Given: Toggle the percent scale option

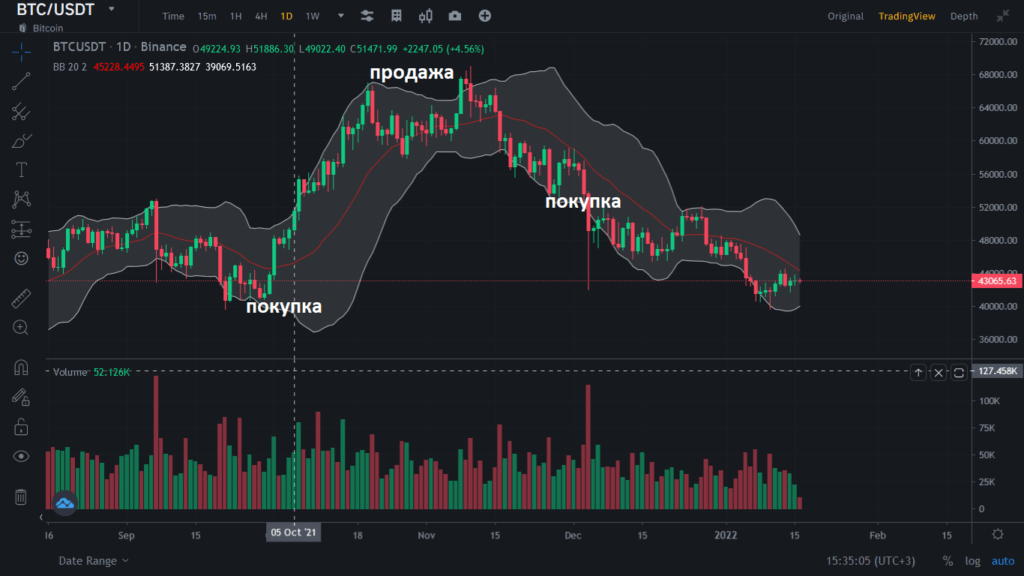Looking at the screenshot, I should [x=947, y=561].
